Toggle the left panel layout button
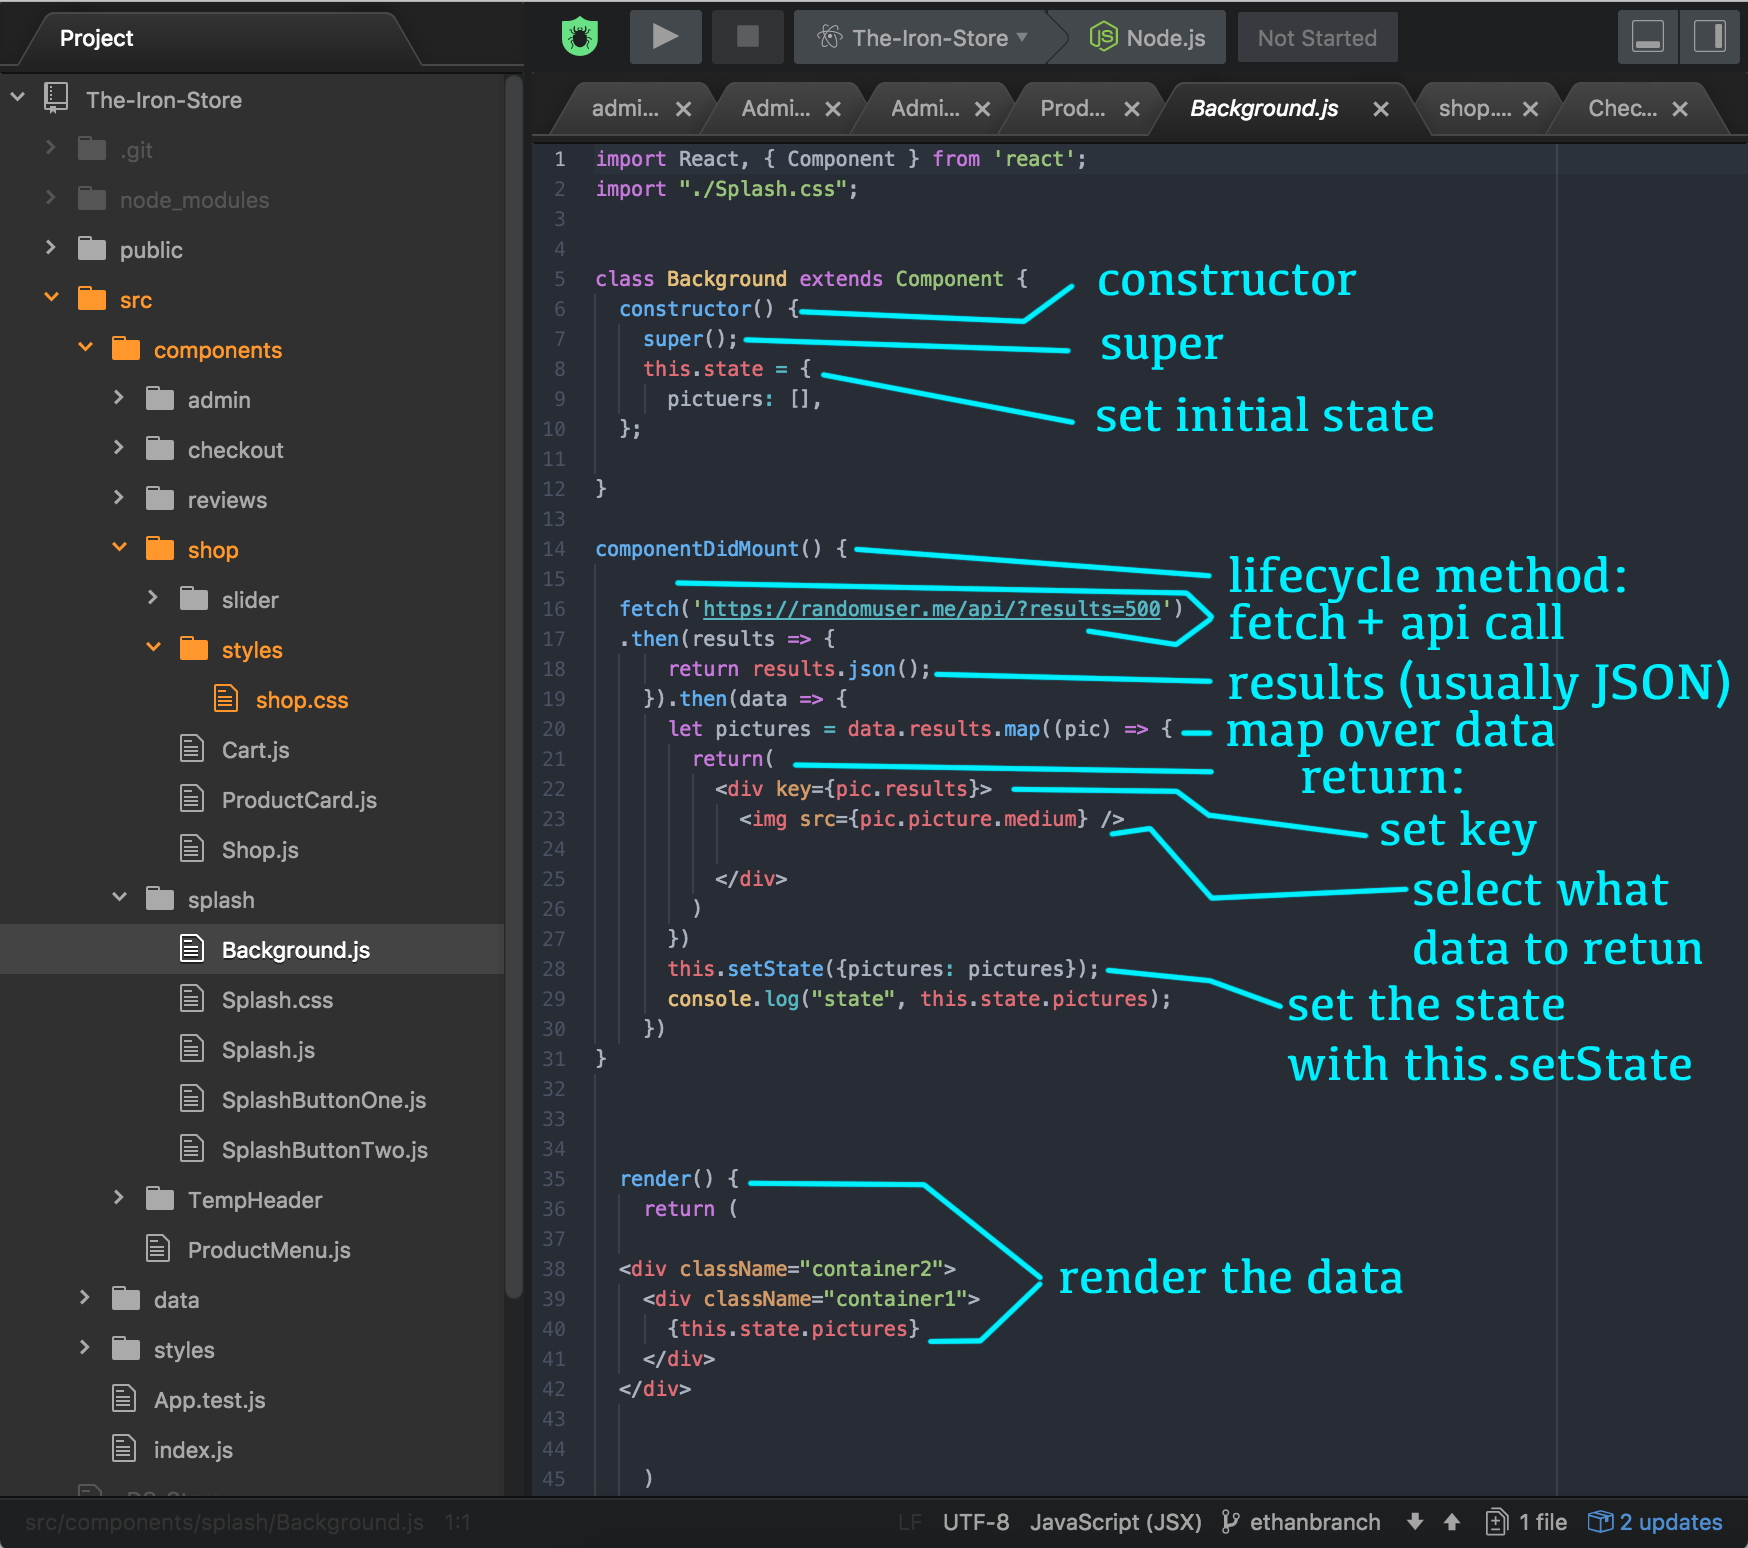Image resolution: width=1748 pixels, height=1548 pixels. [x=1647, y=37]
